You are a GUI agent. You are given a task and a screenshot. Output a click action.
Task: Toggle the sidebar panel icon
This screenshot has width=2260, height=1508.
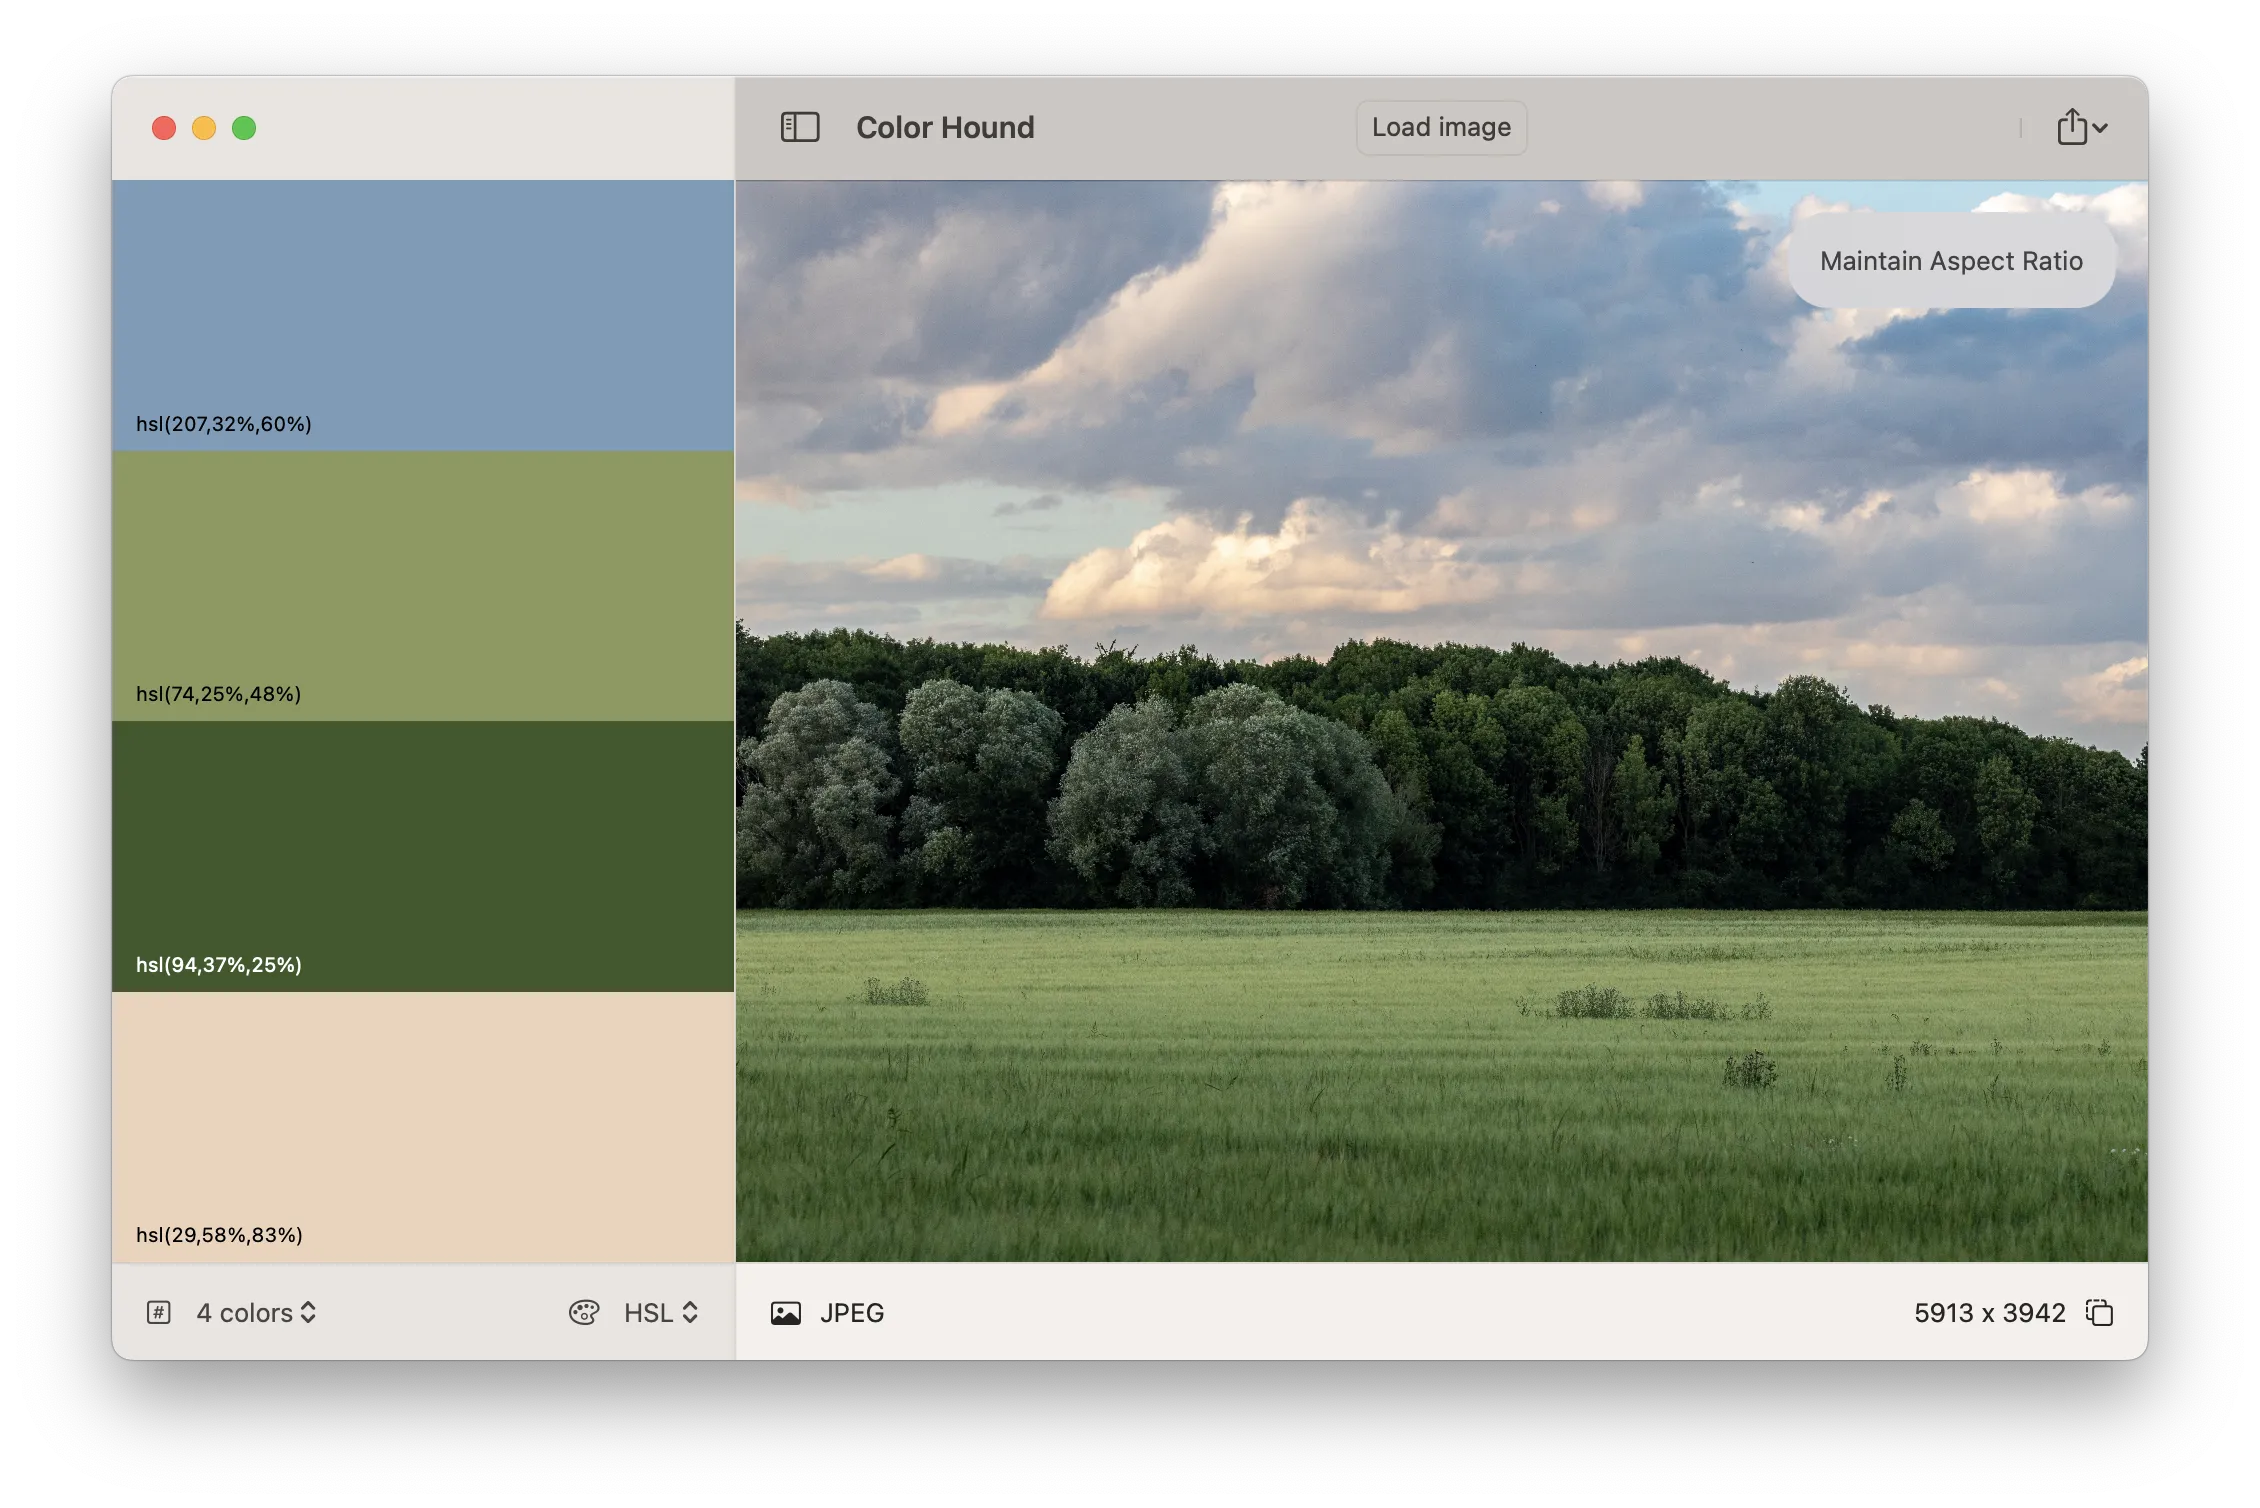[x=799, y=127]
